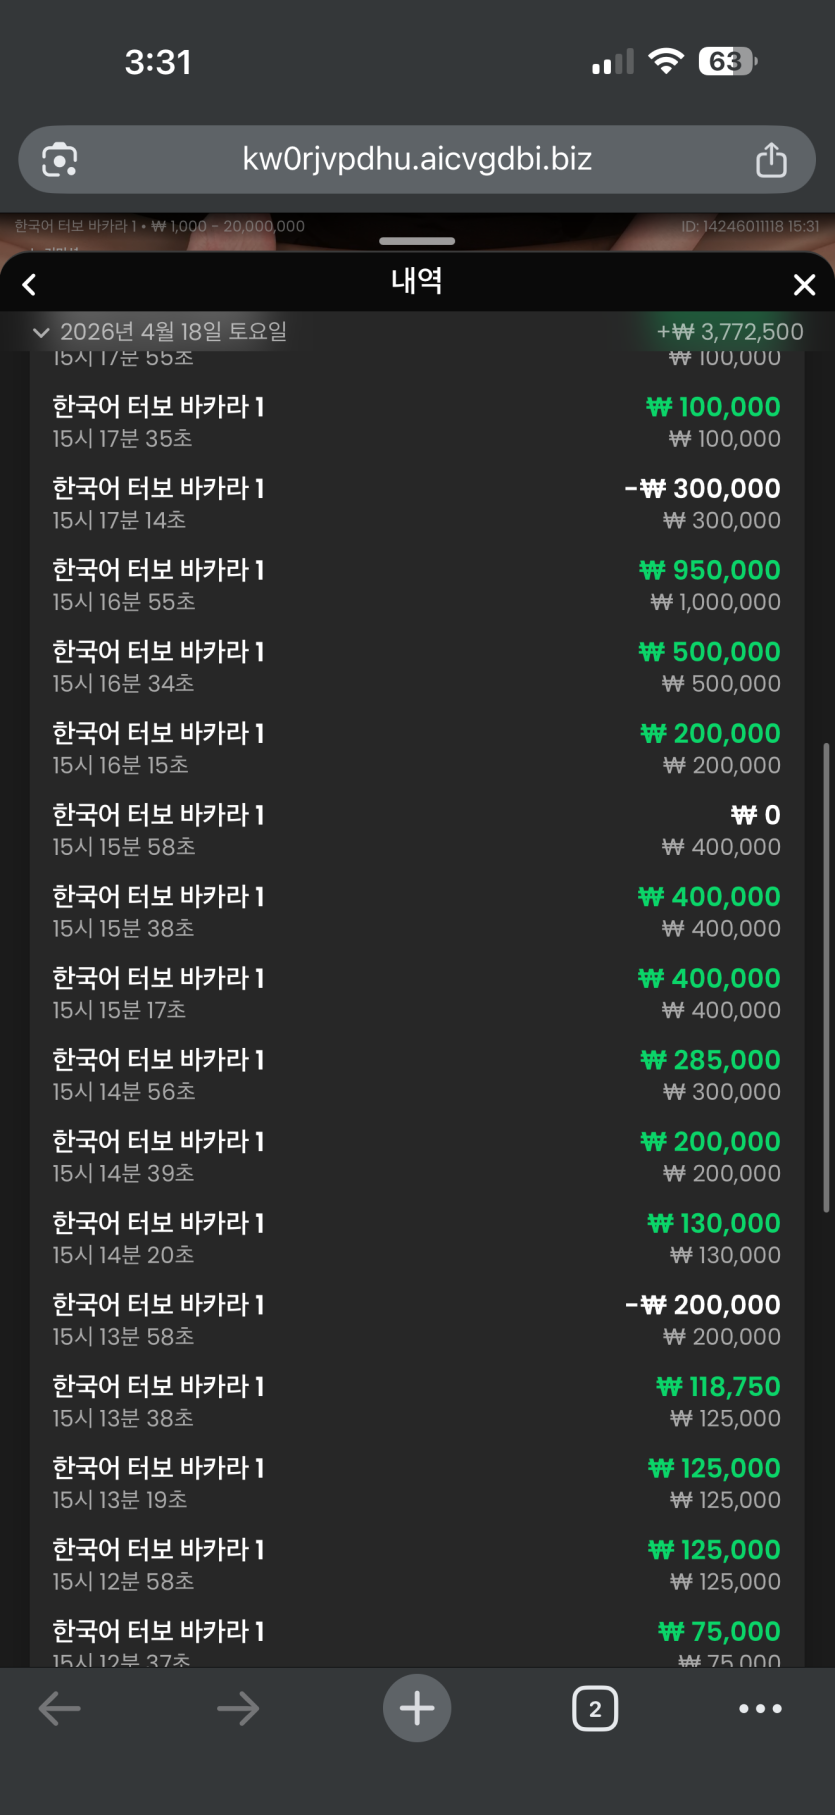Screen dimensions: 835x1815
Task: Go forward with browser forward arrow
Action: 238,1708
